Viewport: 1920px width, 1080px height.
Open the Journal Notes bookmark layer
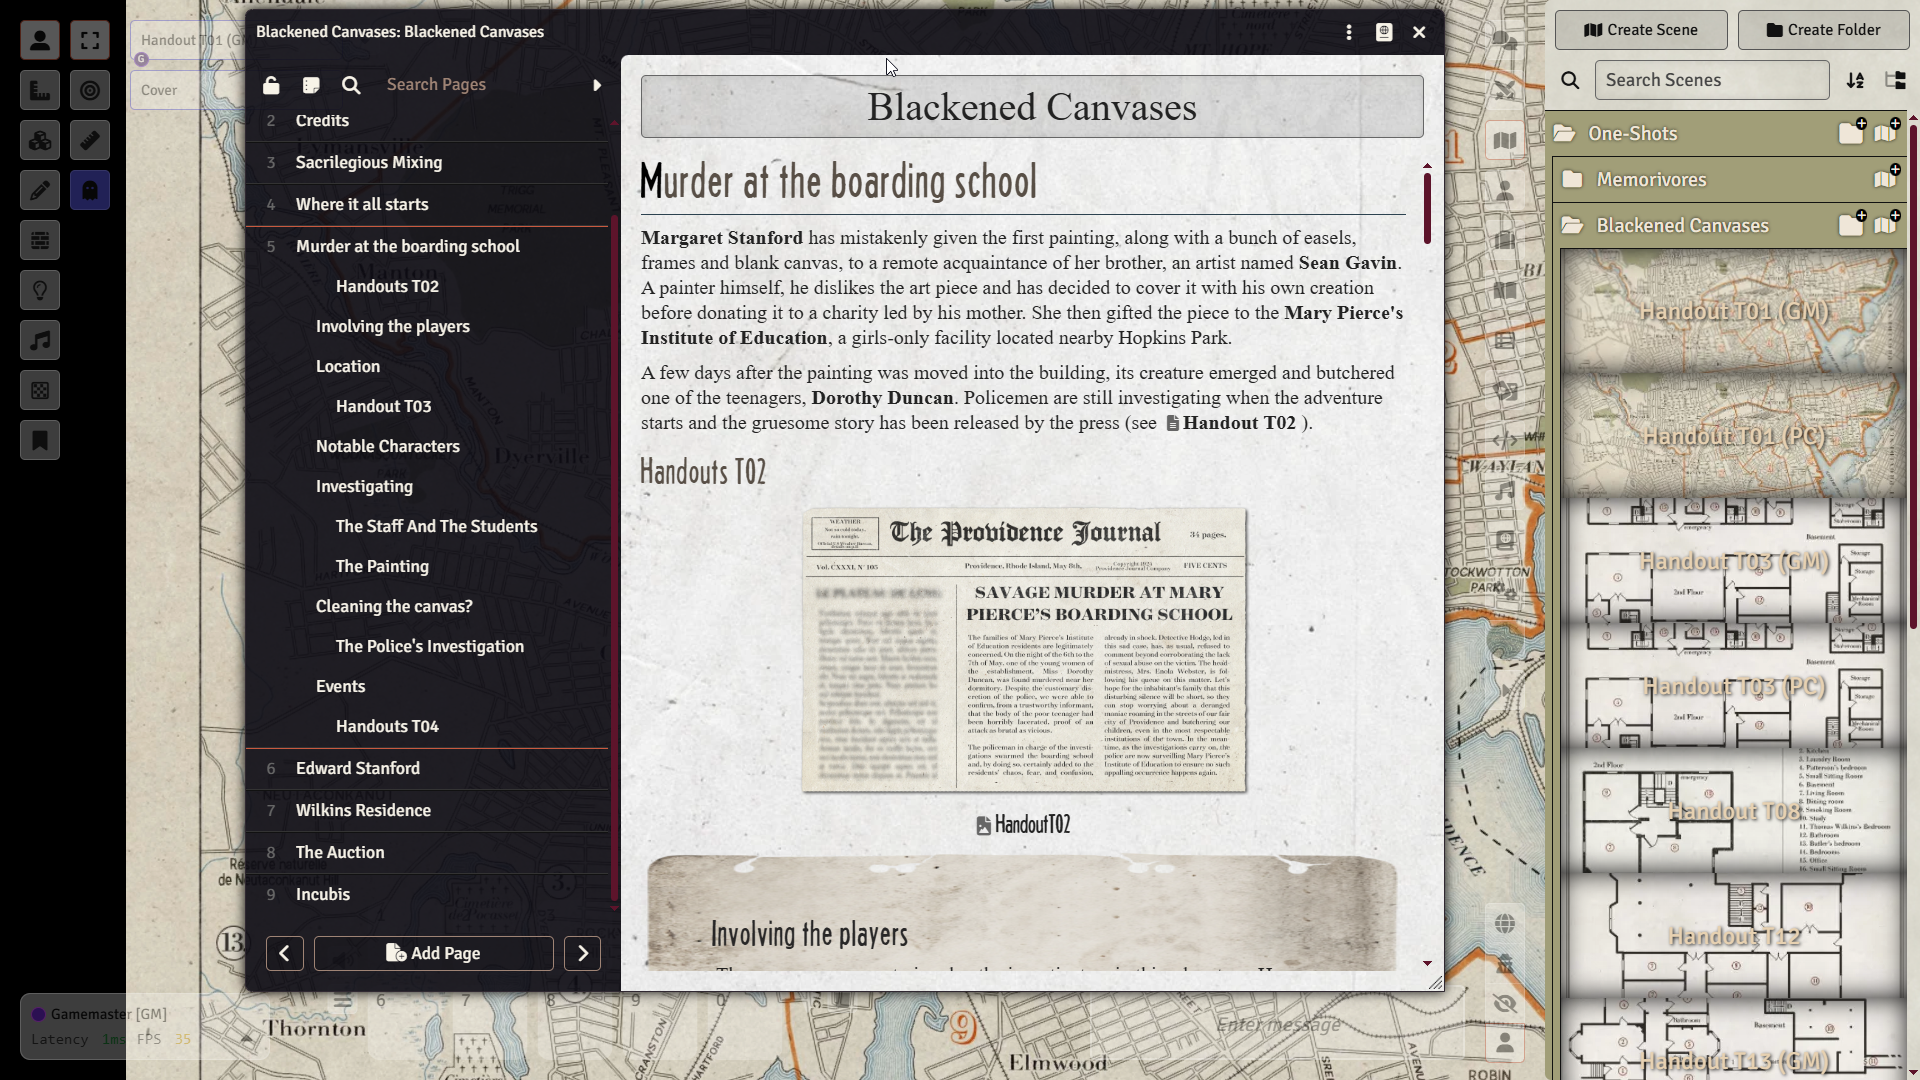click(x=40, y=440)
